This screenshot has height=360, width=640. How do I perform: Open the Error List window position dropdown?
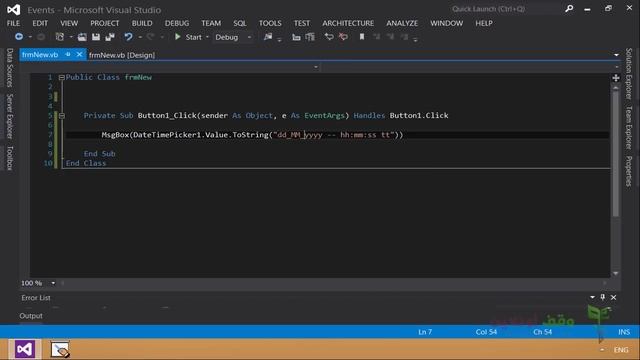point(592,297)
